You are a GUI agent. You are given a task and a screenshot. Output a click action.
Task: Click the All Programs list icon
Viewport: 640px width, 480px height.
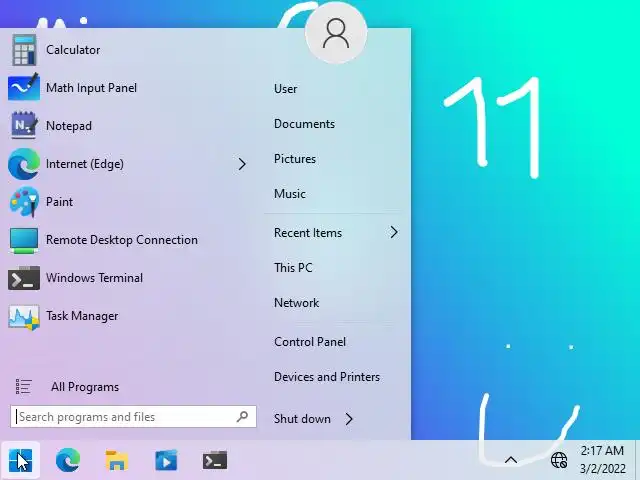[23, 387]
